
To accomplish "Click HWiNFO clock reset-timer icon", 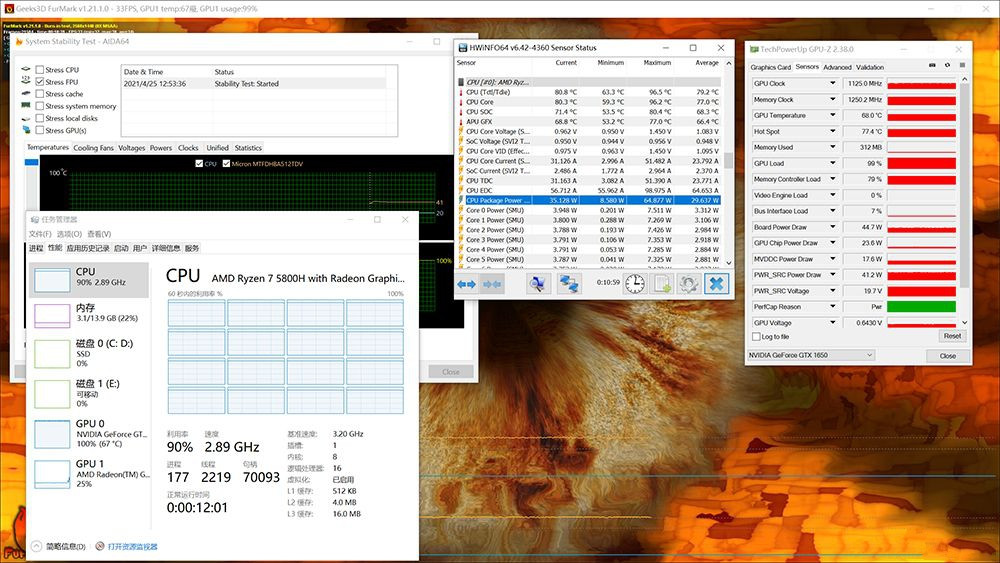I will pyautogui.click(x=635, y=284).
